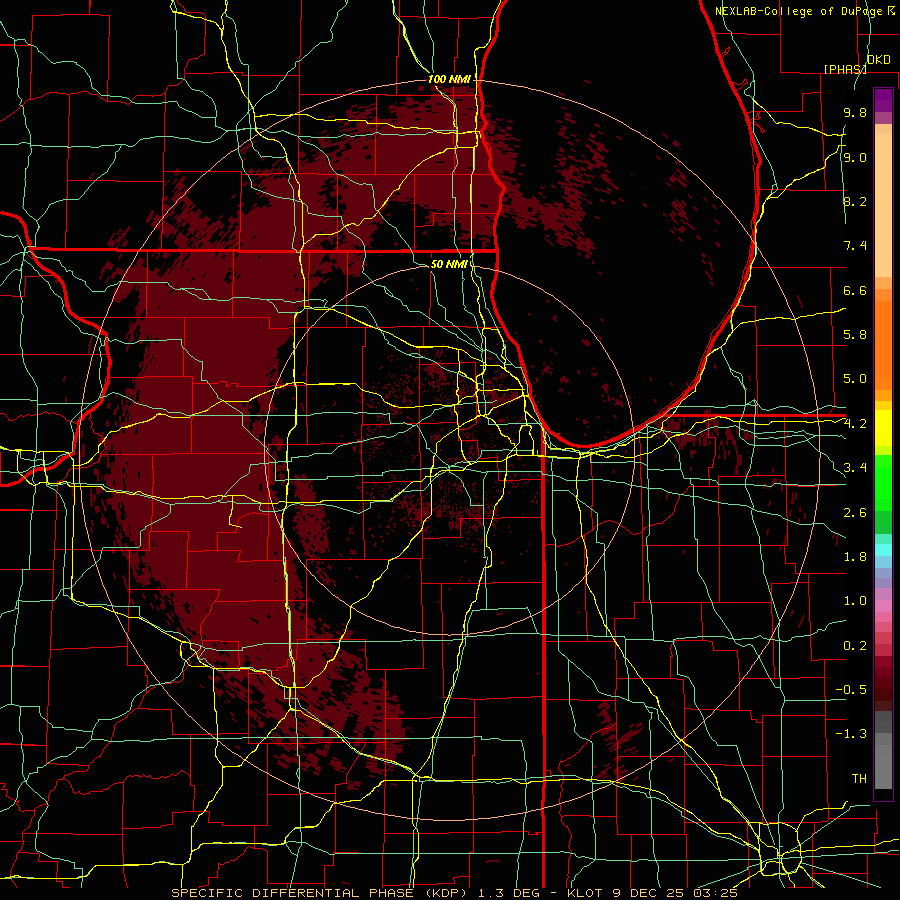This screenshot has height=900, width=900.
Task: Click the 100 NMI range ring label
Action: [449, 79]
